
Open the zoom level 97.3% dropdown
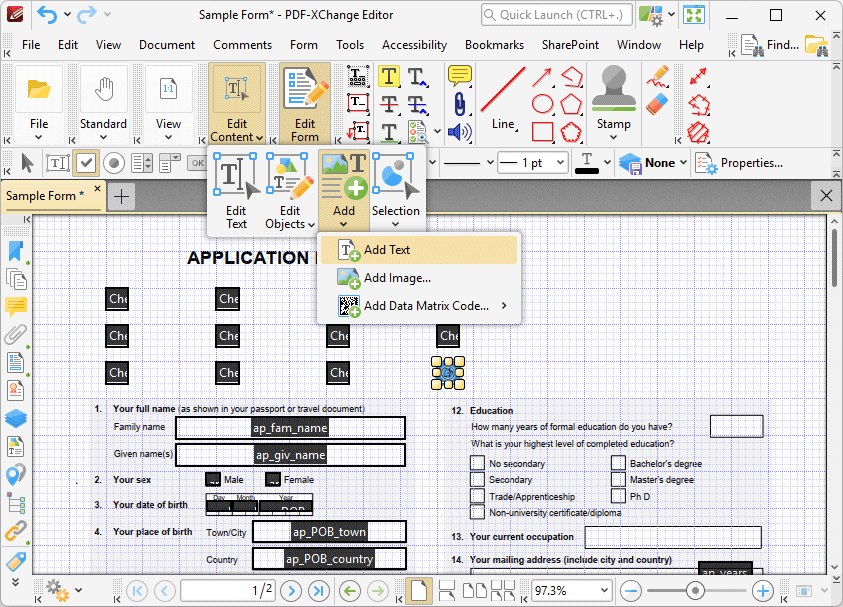pyautogui.click(x=604, y=591)
